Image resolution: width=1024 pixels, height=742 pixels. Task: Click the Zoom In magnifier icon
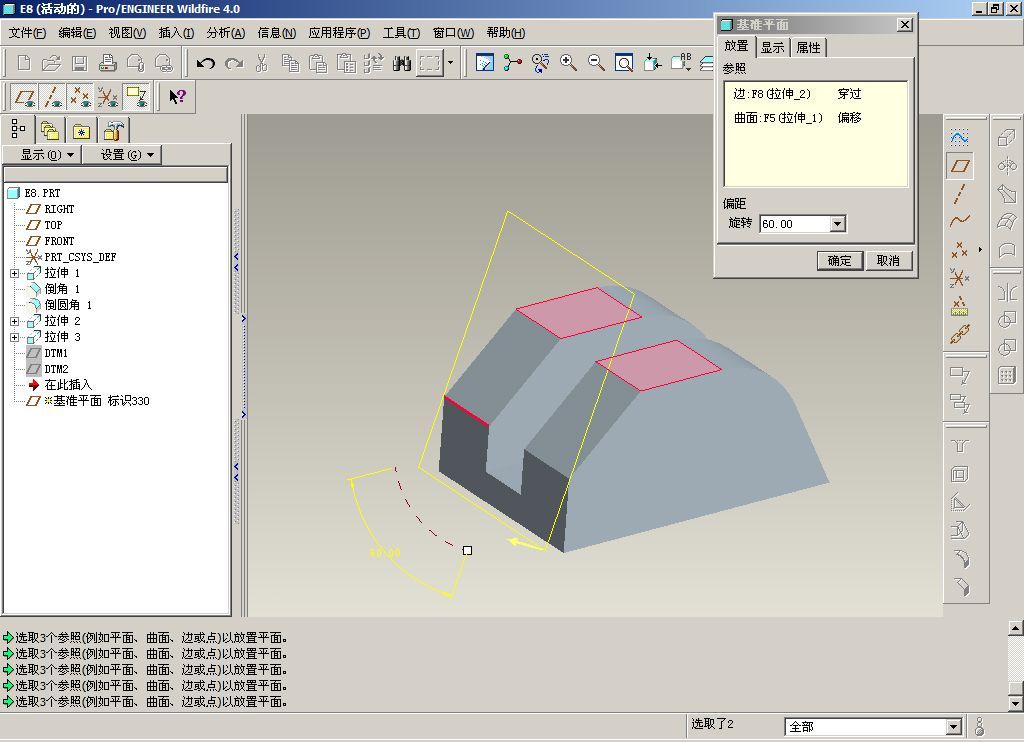click(568, 63)
